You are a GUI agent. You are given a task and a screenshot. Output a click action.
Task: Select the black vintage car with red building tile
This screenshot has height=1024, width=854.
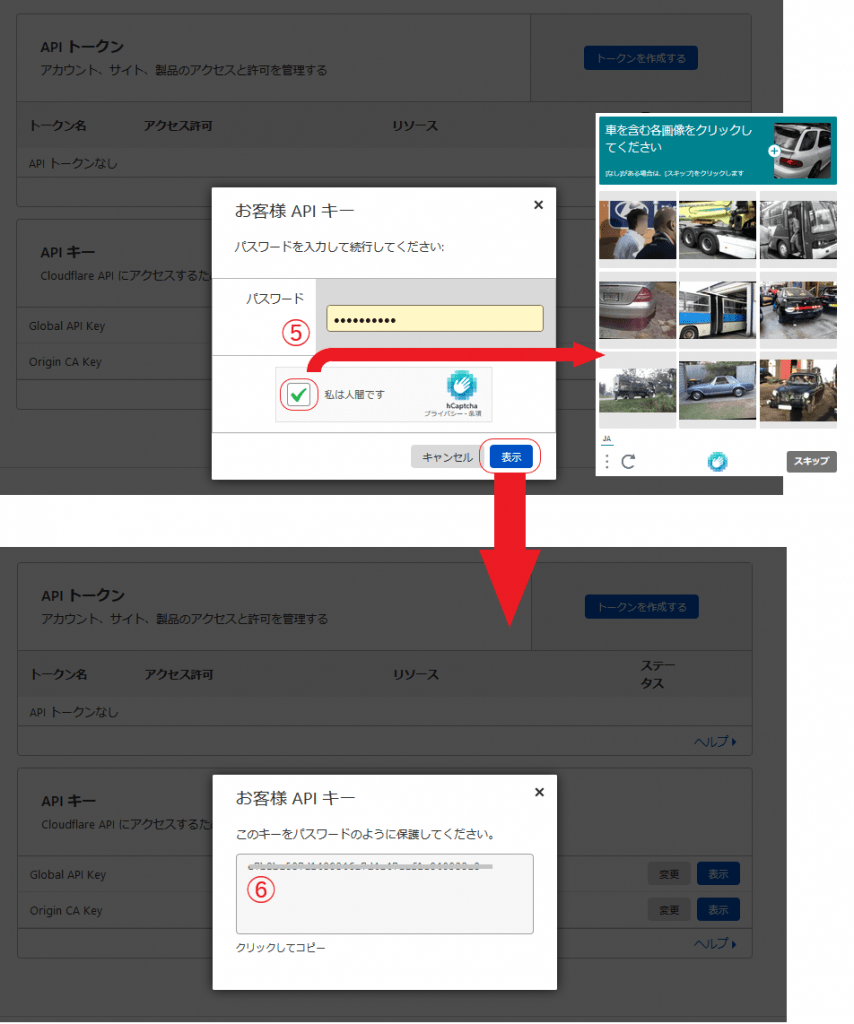(797, 388)
